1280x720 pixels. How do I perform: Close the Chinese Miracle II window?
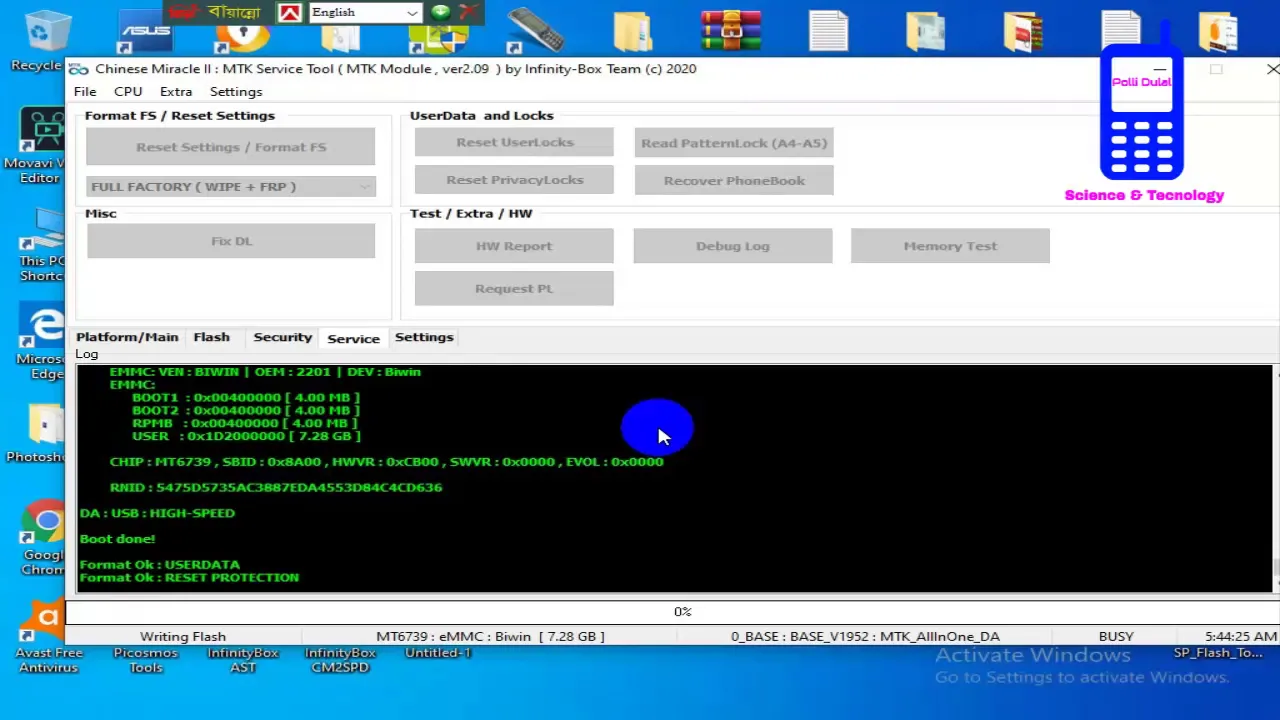click(x=1271, y=69)
